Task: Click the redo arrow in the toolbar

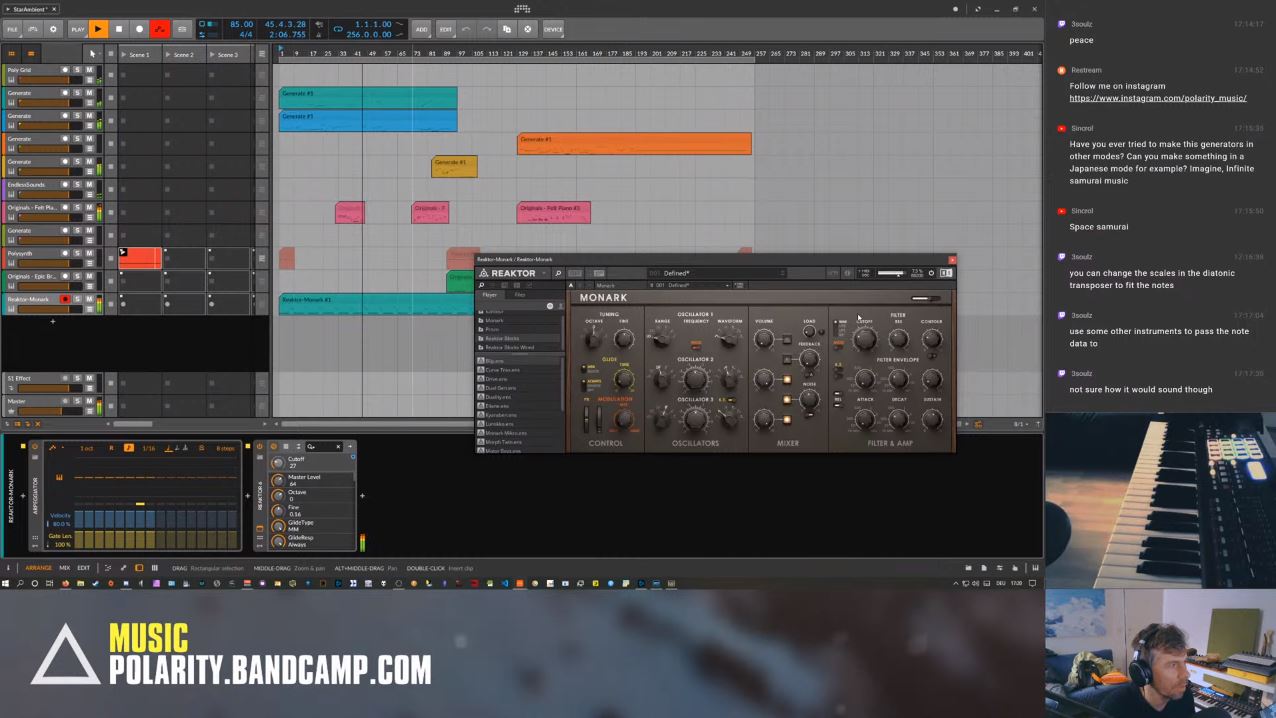Action: coord(486,29)
